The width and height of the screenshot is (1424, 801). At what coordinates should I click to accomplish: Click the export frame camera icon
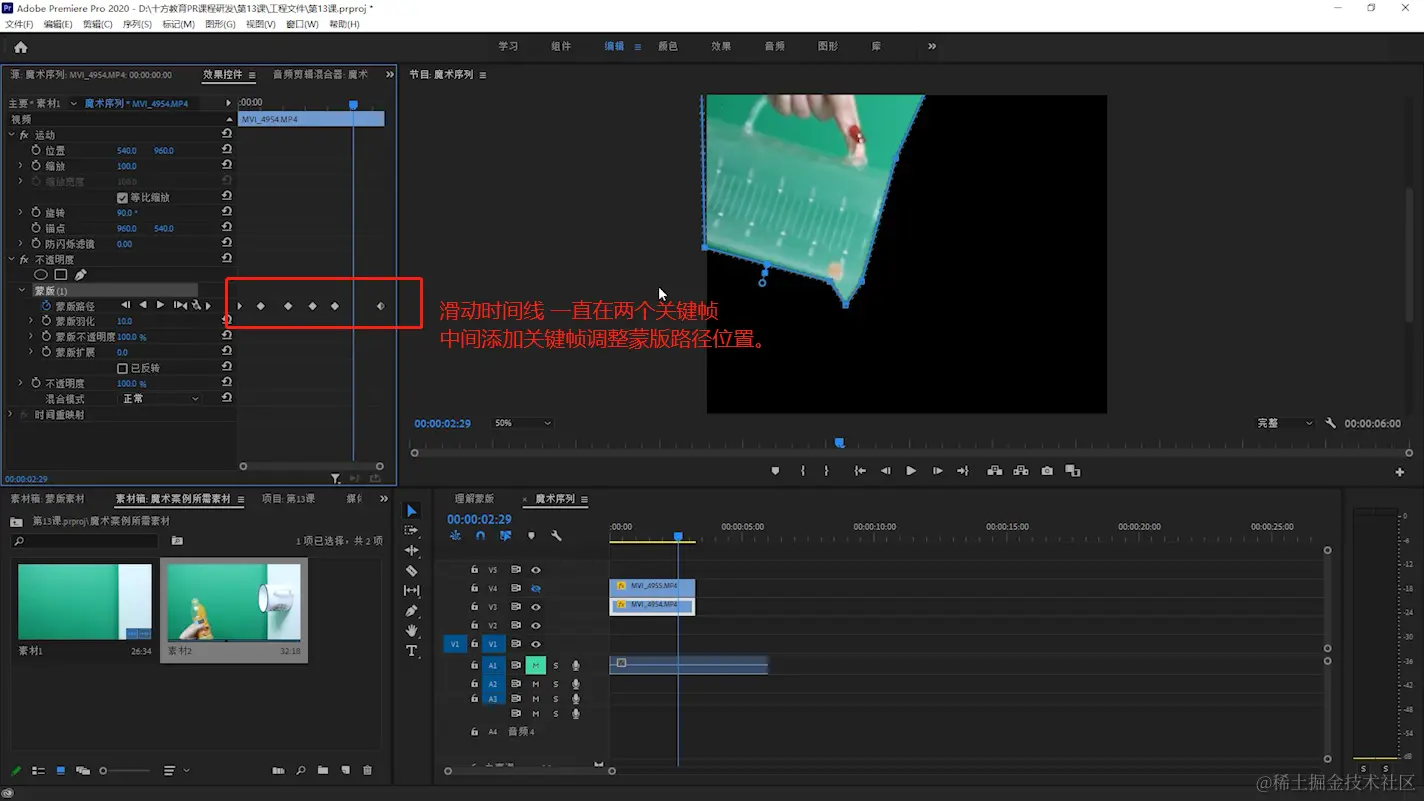pos(1047,471)
